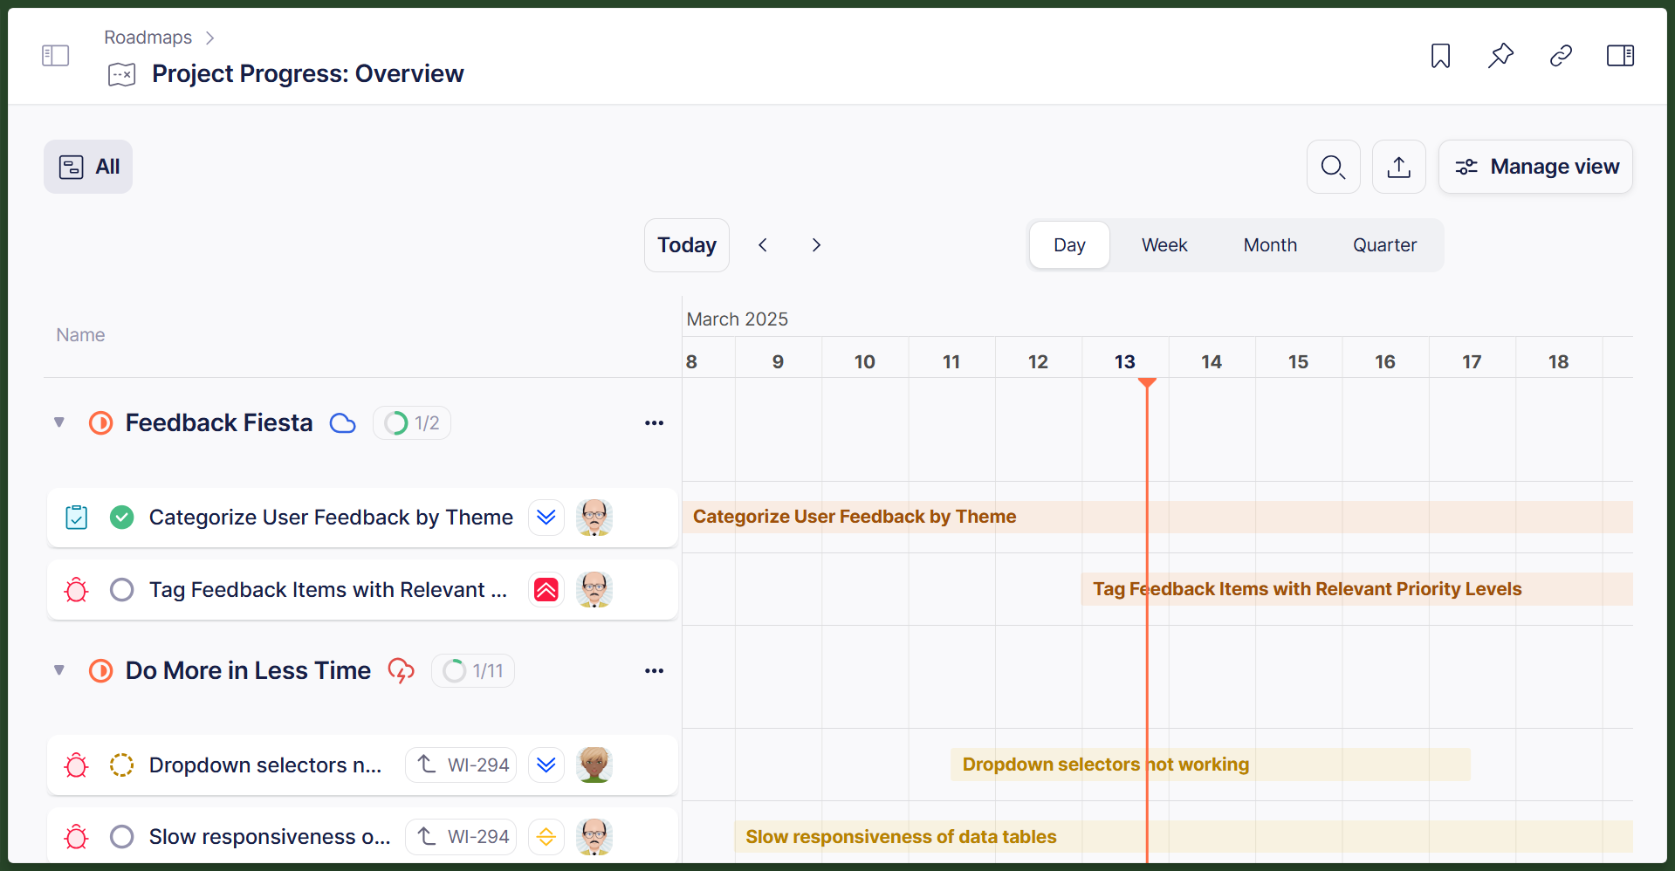The width and height of the screenshot is (1675, 871).
Task: Click in-progress status icon of Feedback Fiesta
Action: tap(101, 424)
